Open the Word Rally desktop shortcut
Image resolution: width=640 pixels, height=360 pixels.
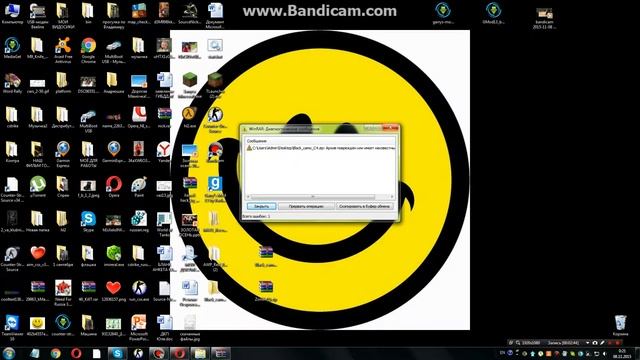[12, 83]
